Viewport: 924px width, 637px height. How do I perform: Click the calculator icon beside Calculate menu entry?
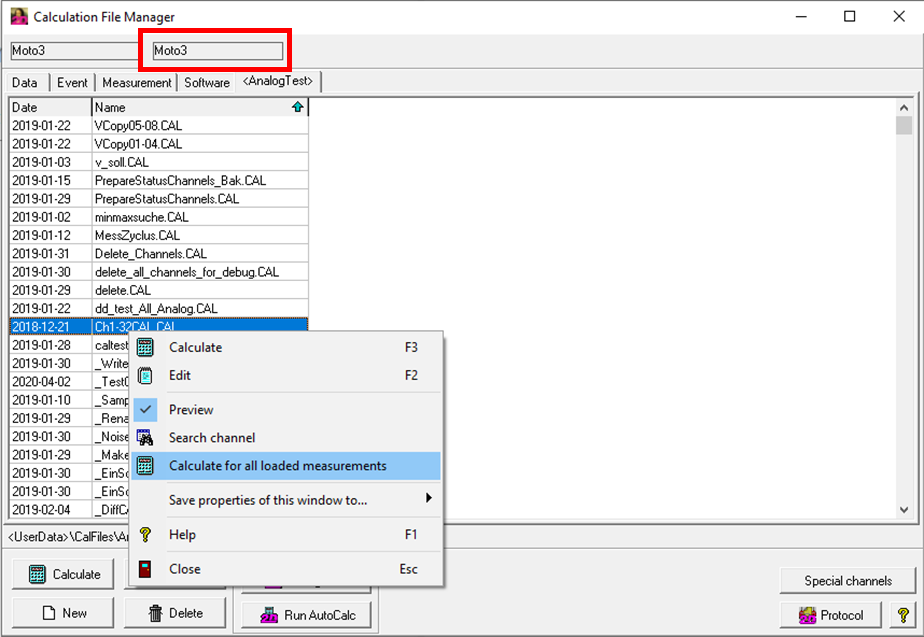pos(145,347)
